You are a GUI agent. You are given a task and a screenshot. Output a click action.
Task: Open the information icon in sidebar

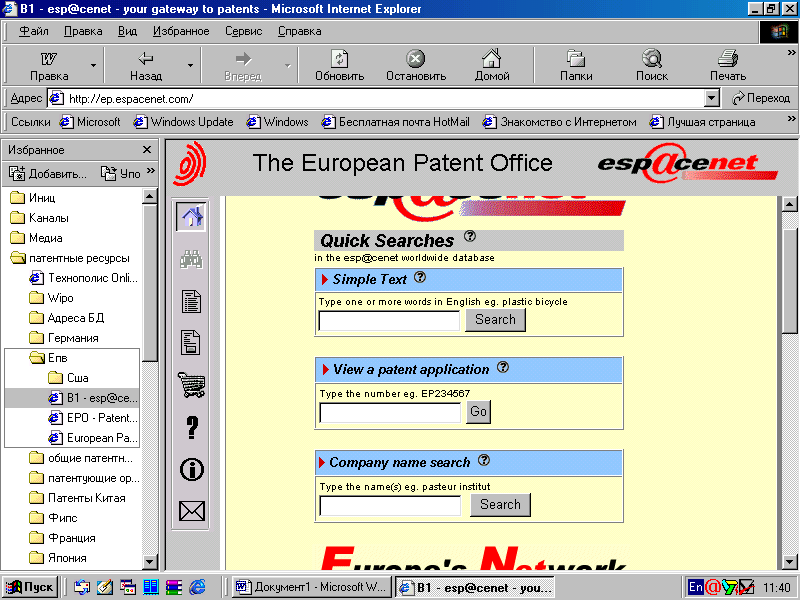[192, 469]
